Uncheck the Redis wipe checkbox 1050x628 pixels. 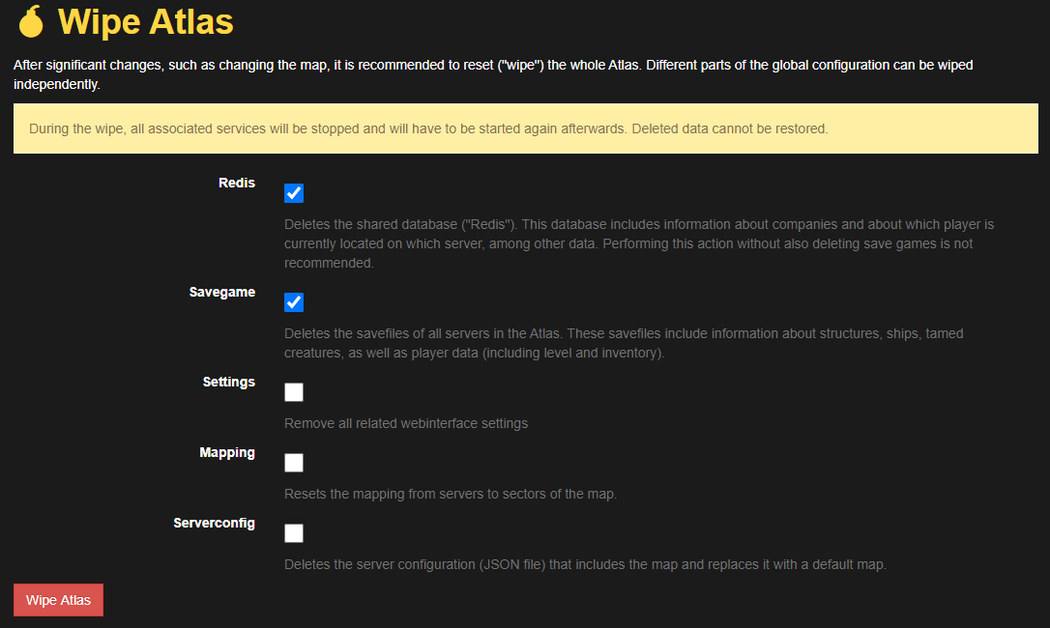[x=293, y=192]
